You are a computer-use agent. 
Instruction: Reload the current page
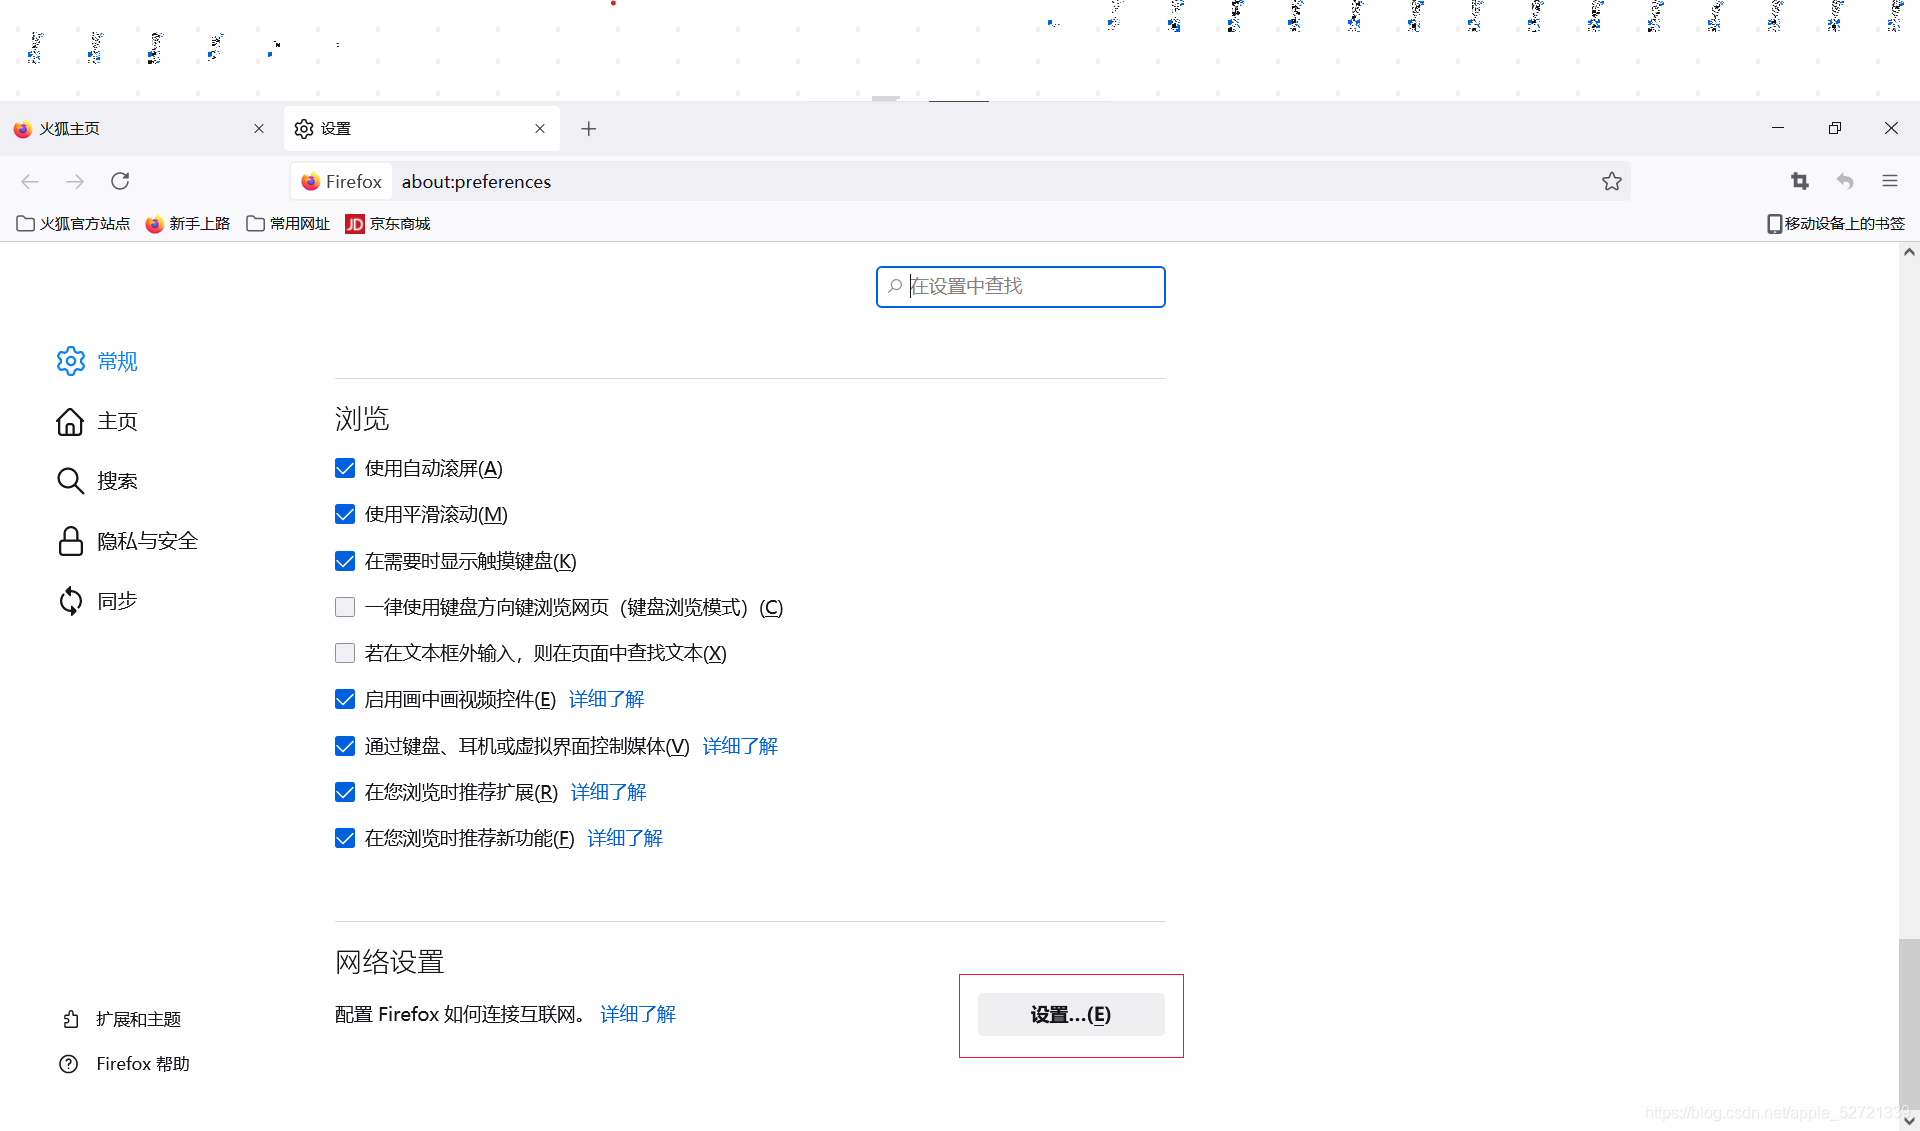pos(120,181)
